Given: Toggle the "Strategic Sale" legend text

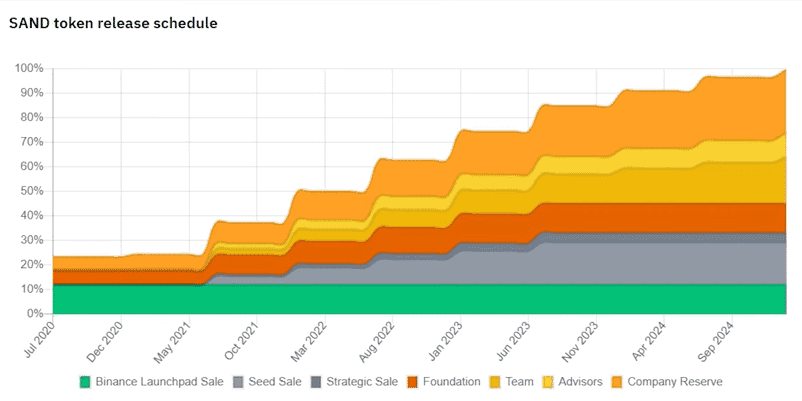Looking at the screenshot, I should click(x=362, y=381).
